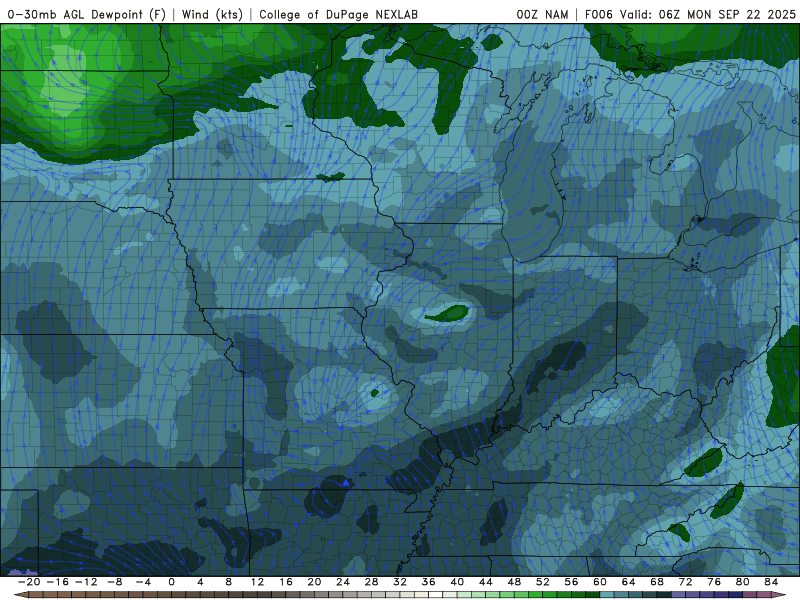The height and width of the screenshot is (600, 800).
Task: Click the 'College of DuPage NEXLAB' label
Action: tap(338, 14)
